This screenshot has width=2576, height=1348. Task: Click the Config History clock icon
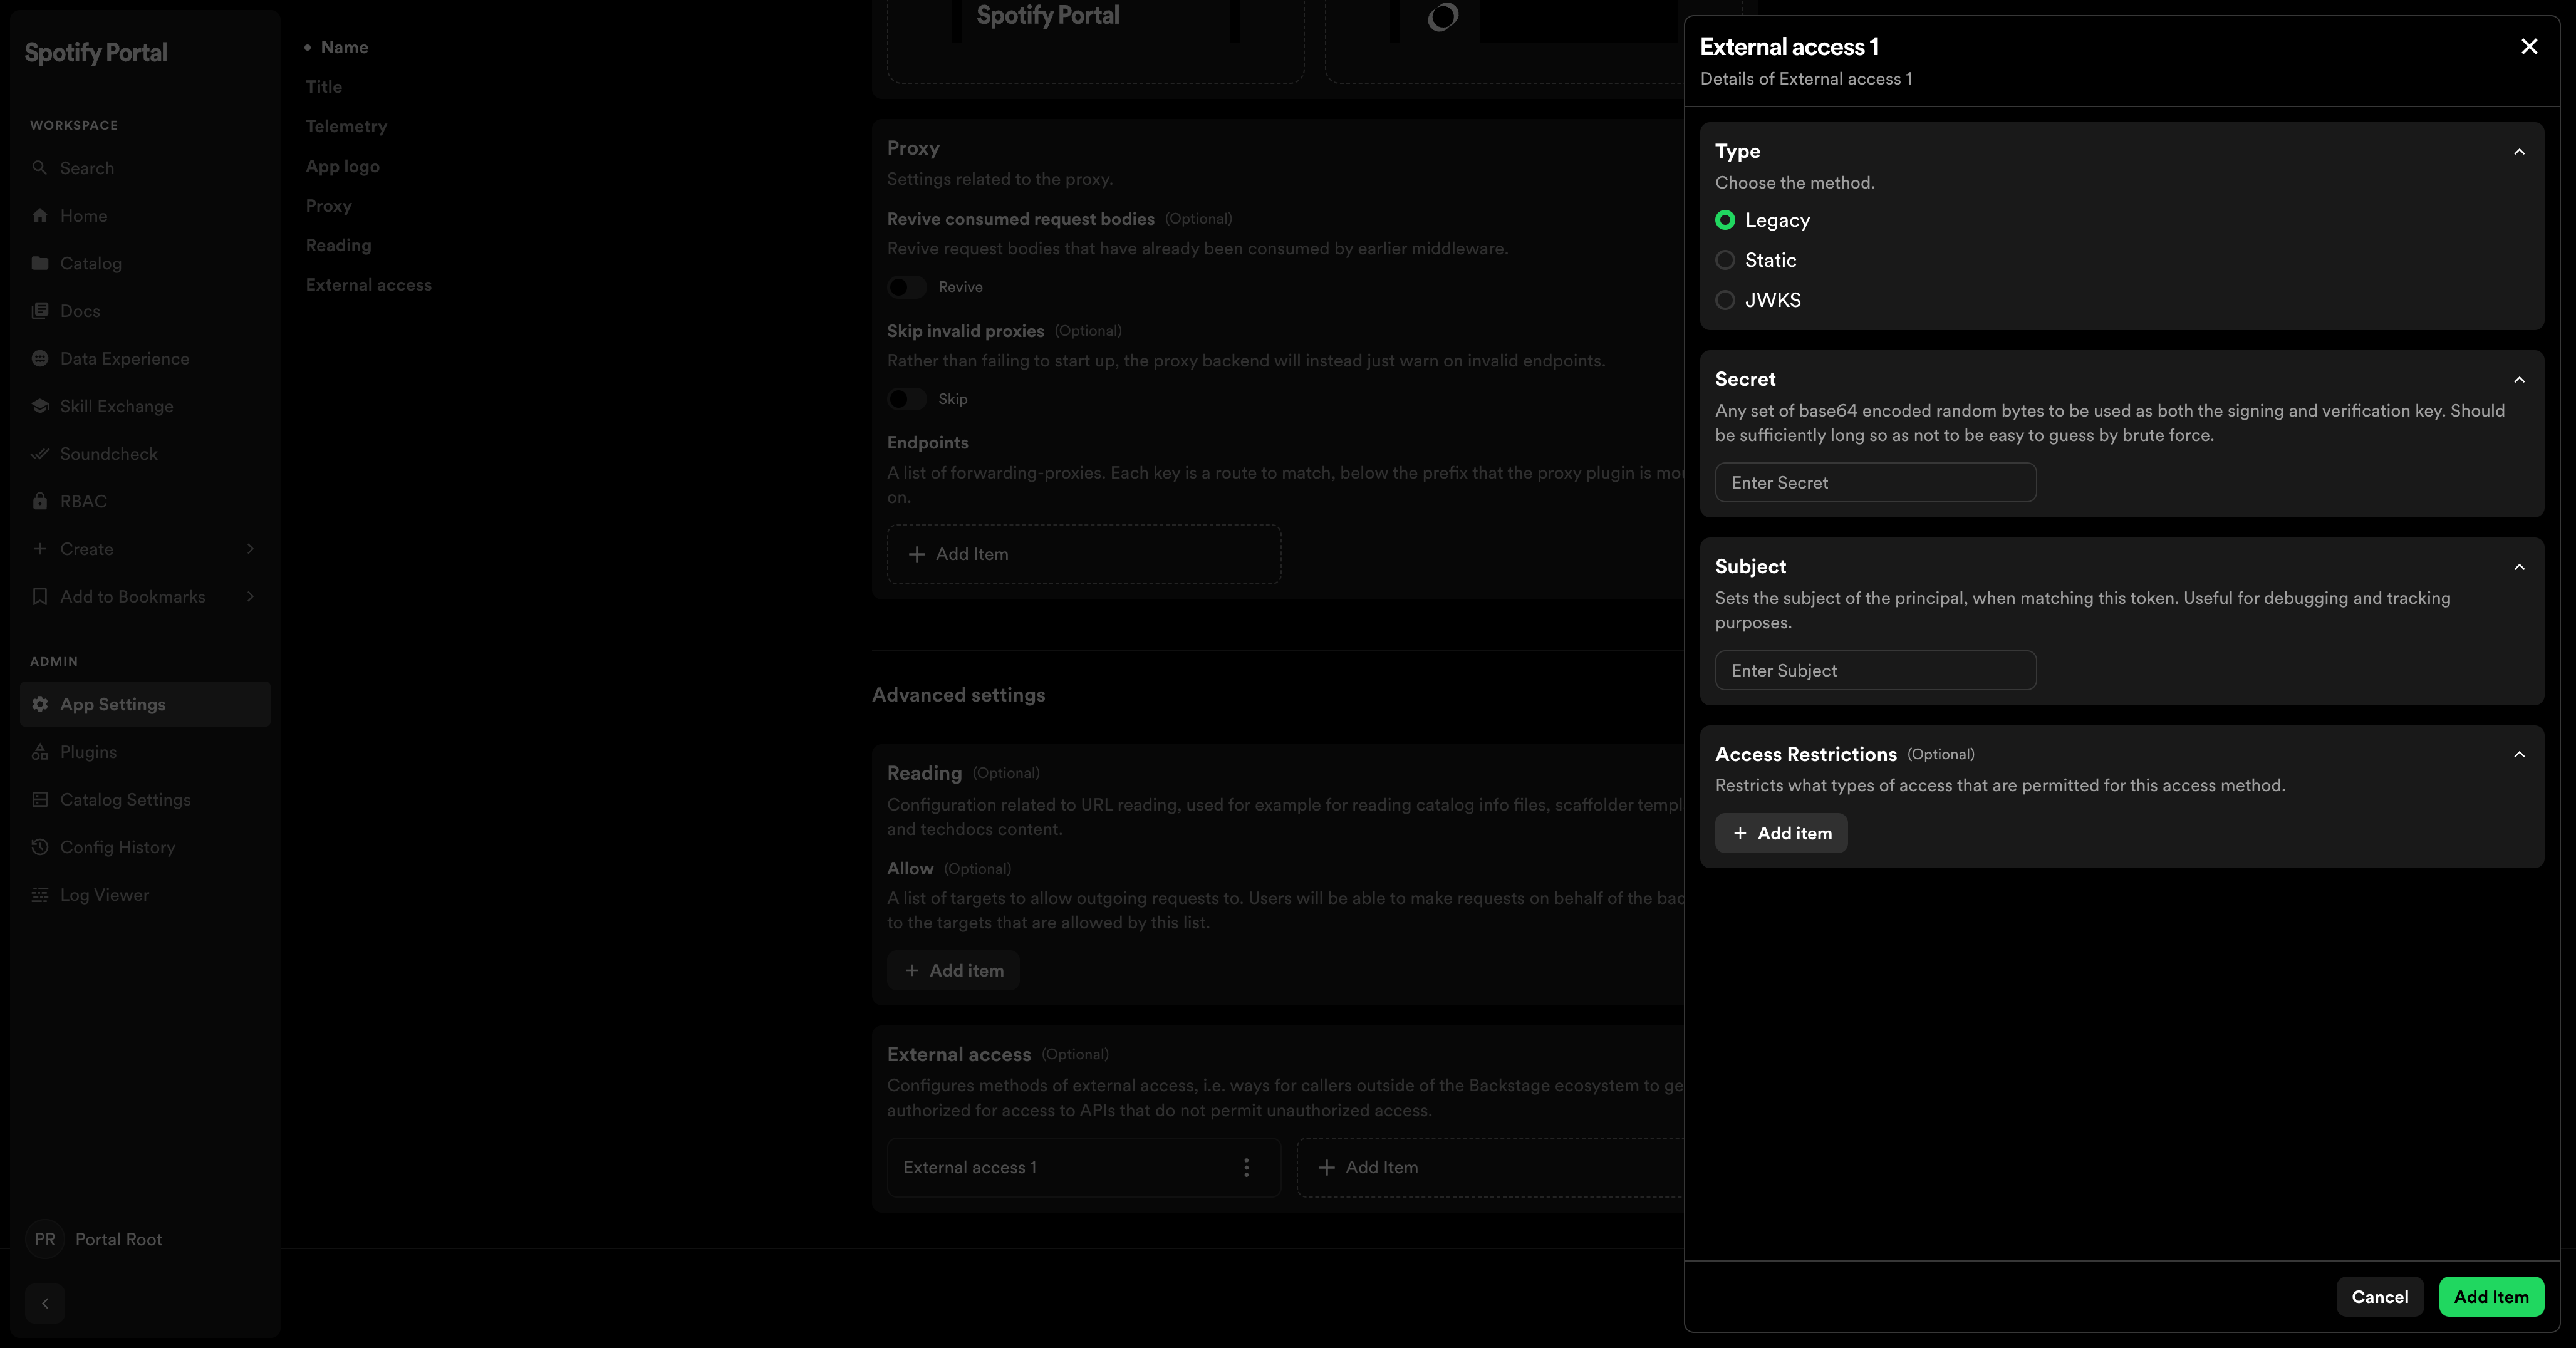(40, 847)
